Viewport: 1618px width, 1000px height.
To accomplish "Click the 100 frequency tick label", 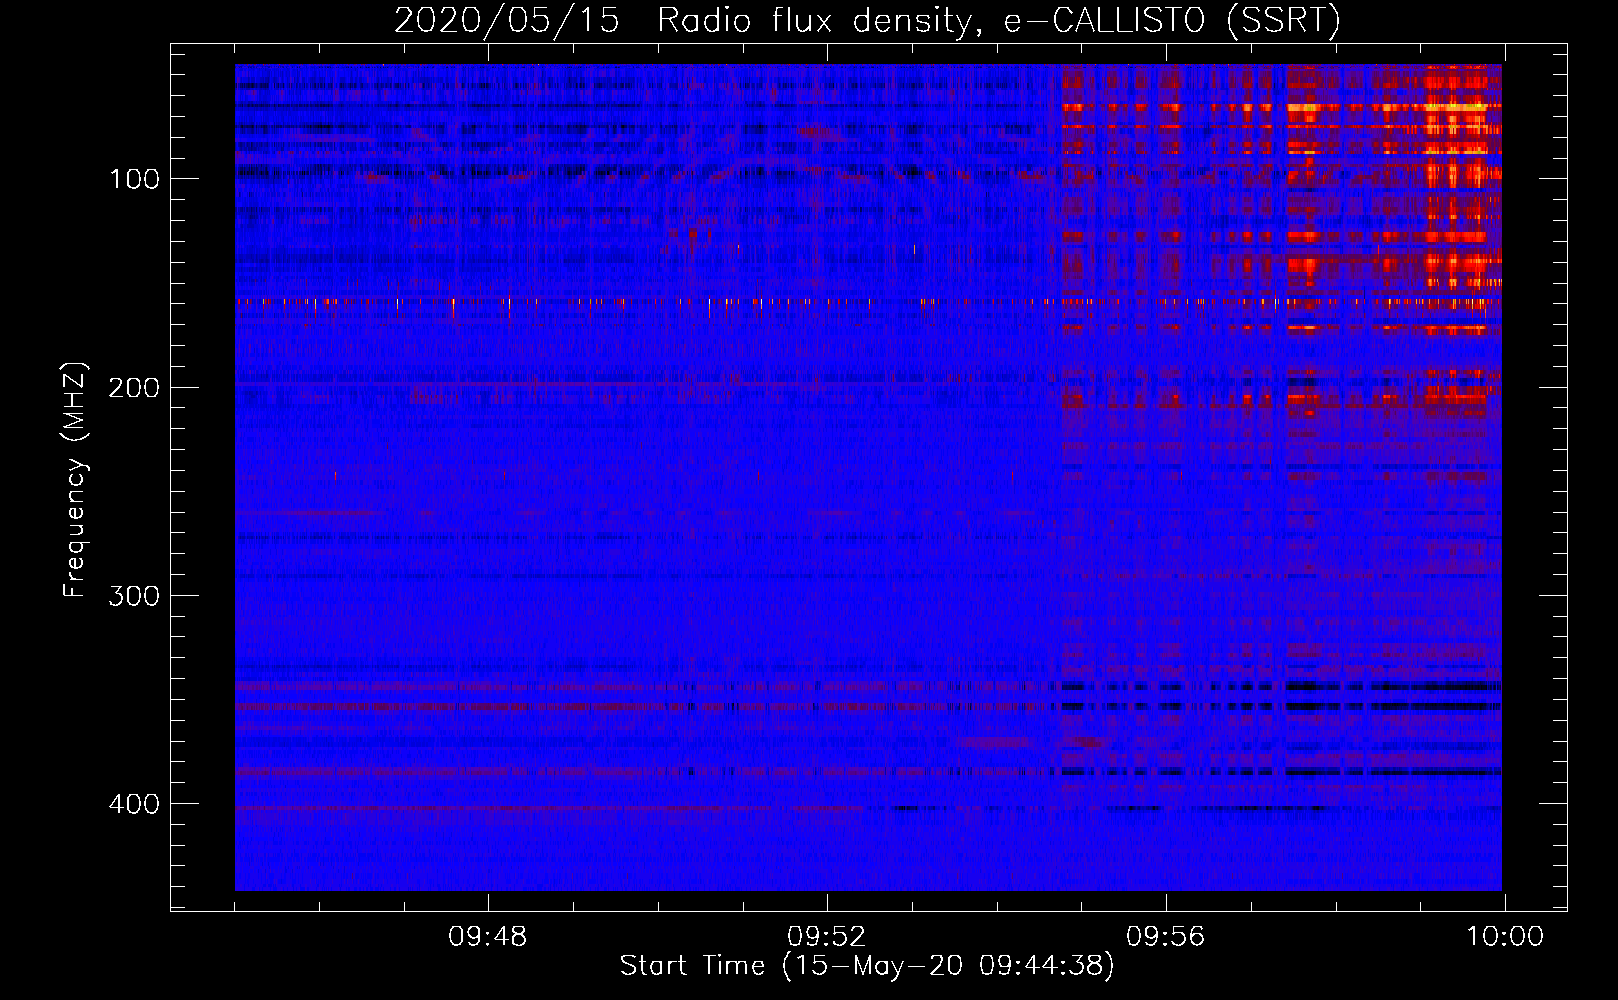I will point(135,179).
